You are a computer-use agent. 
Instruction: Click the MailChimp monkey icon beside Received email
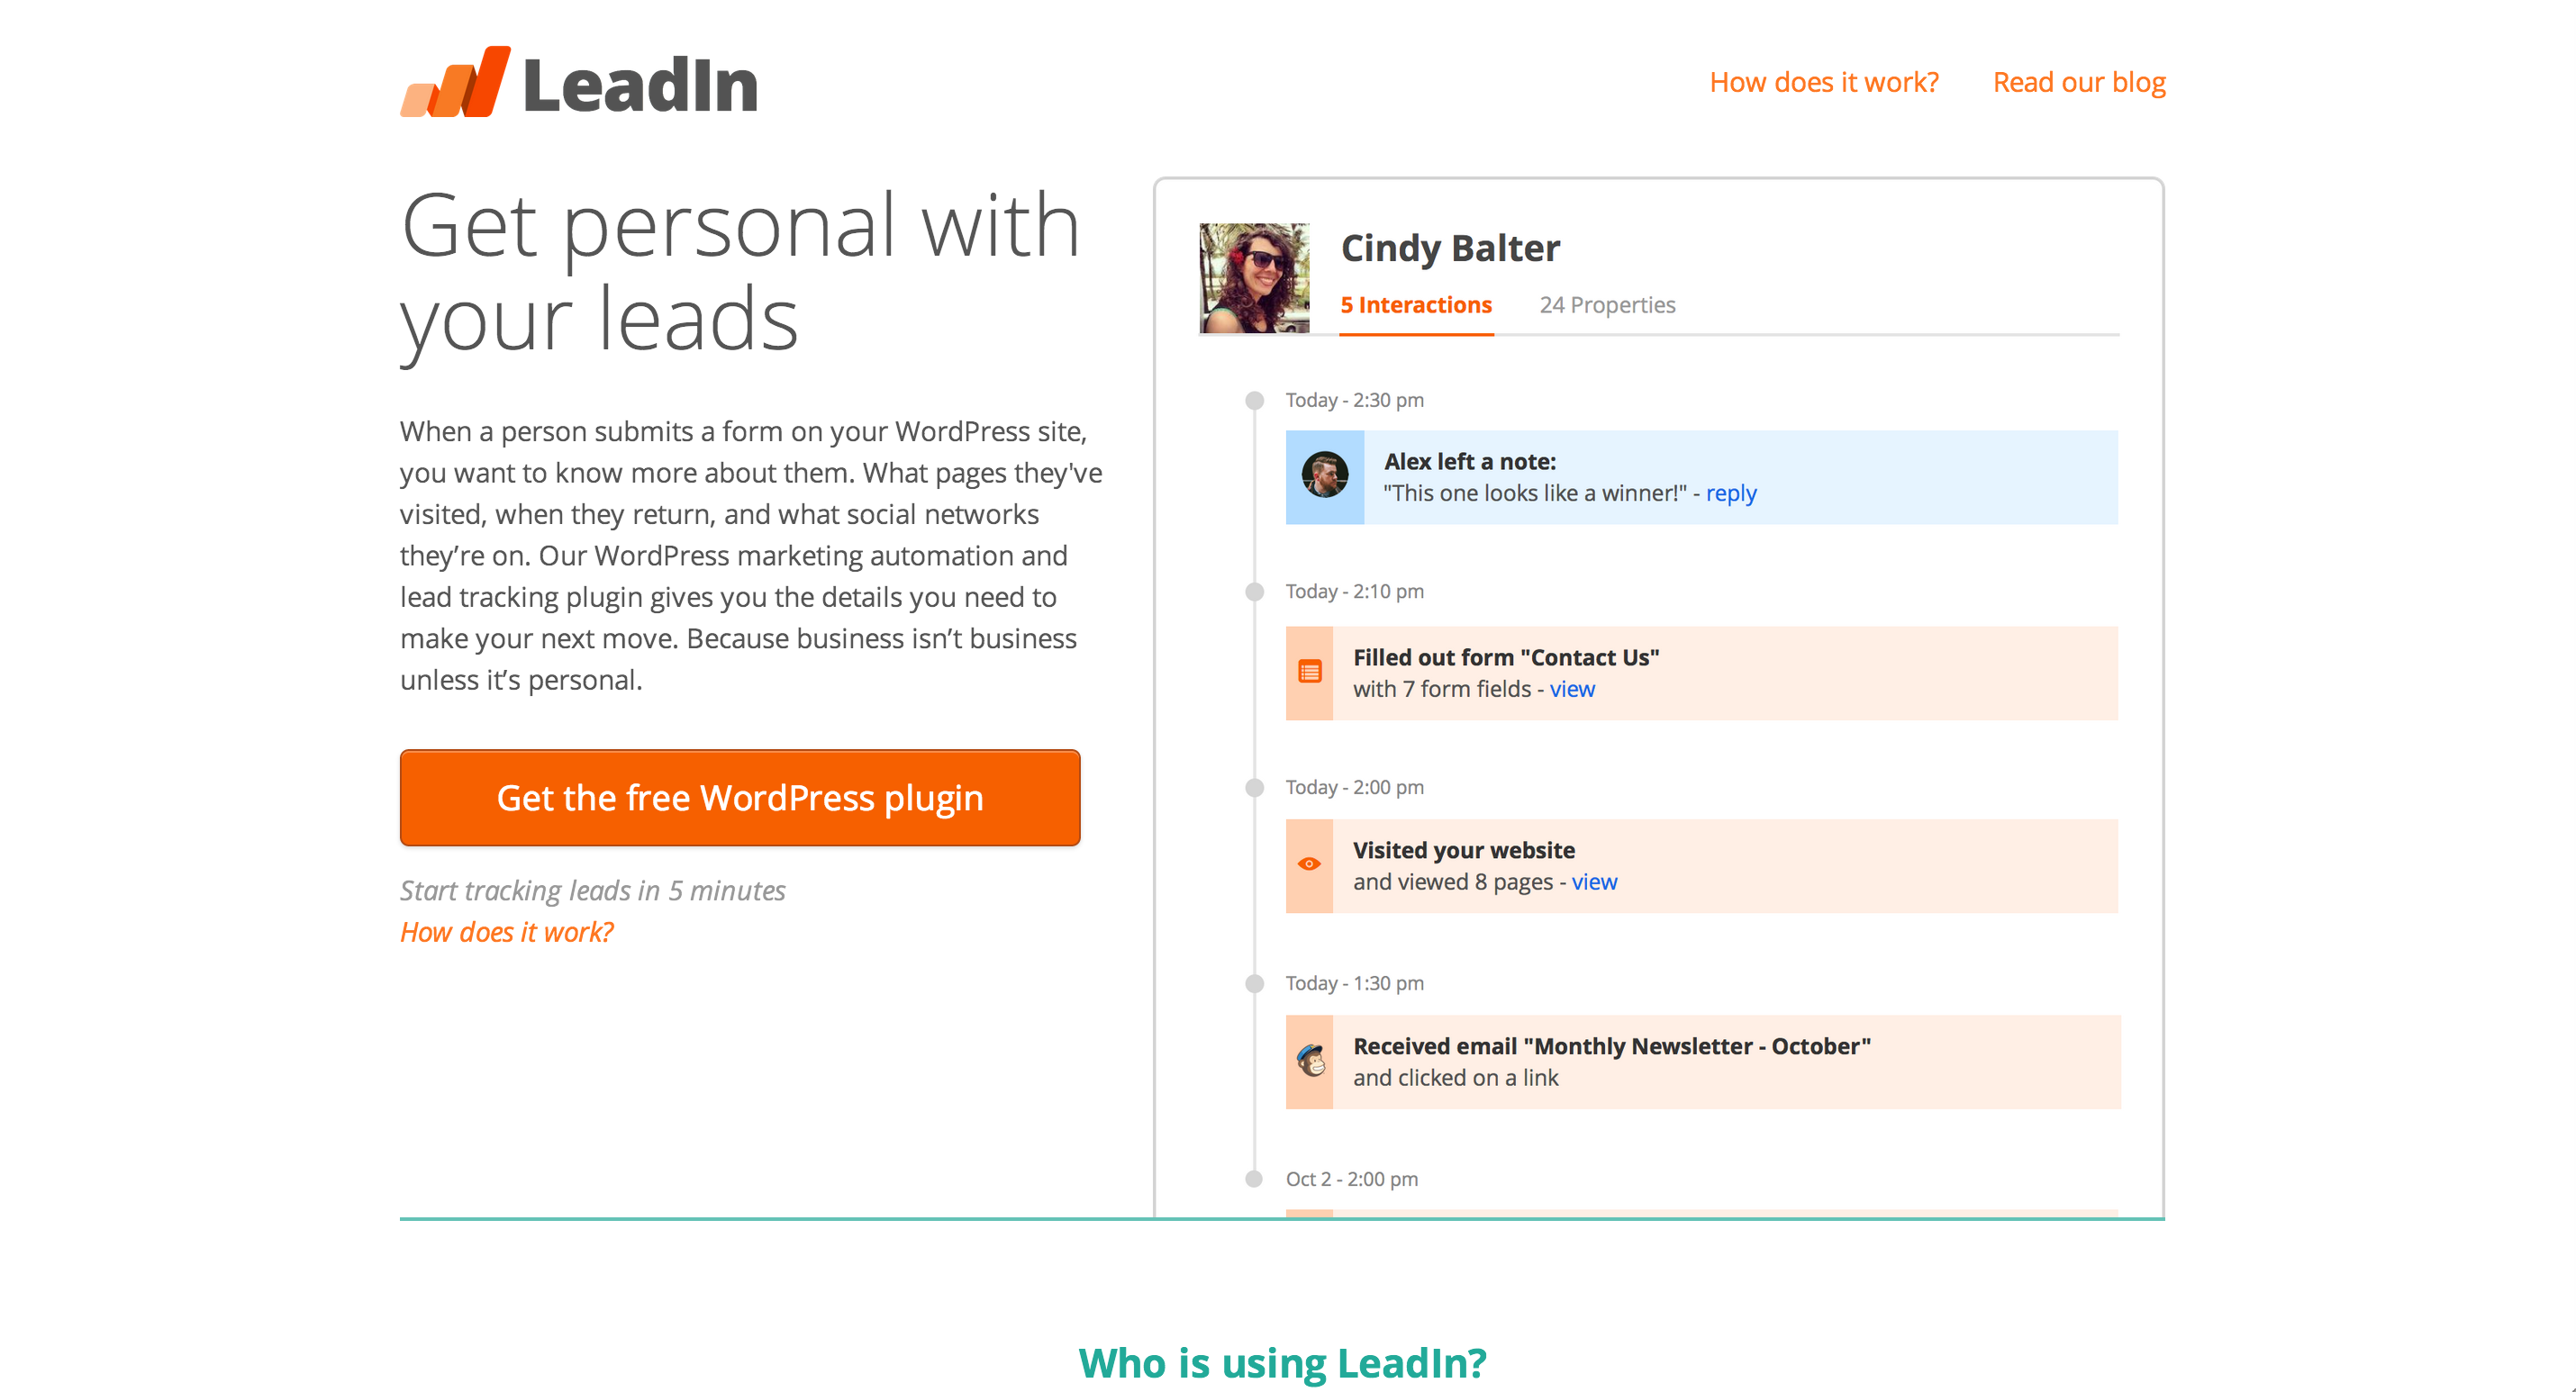pyautogui.click(x=1311, y=1060)
